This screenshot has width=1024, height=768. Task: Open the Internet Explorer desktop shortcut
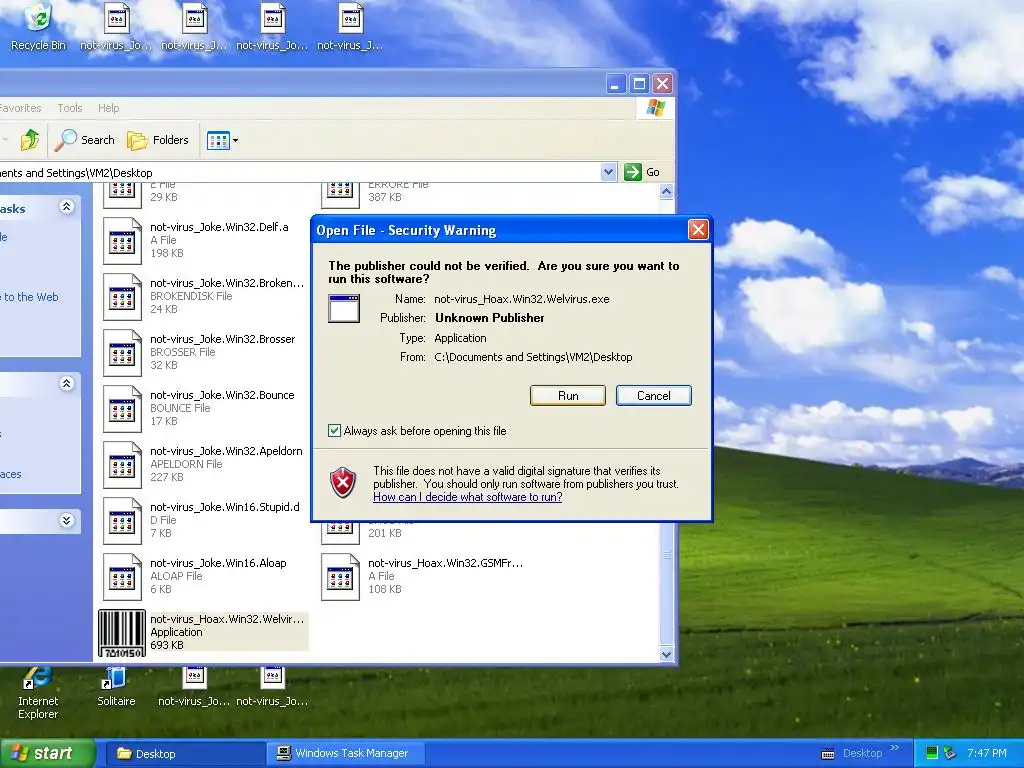click(38, 694)
